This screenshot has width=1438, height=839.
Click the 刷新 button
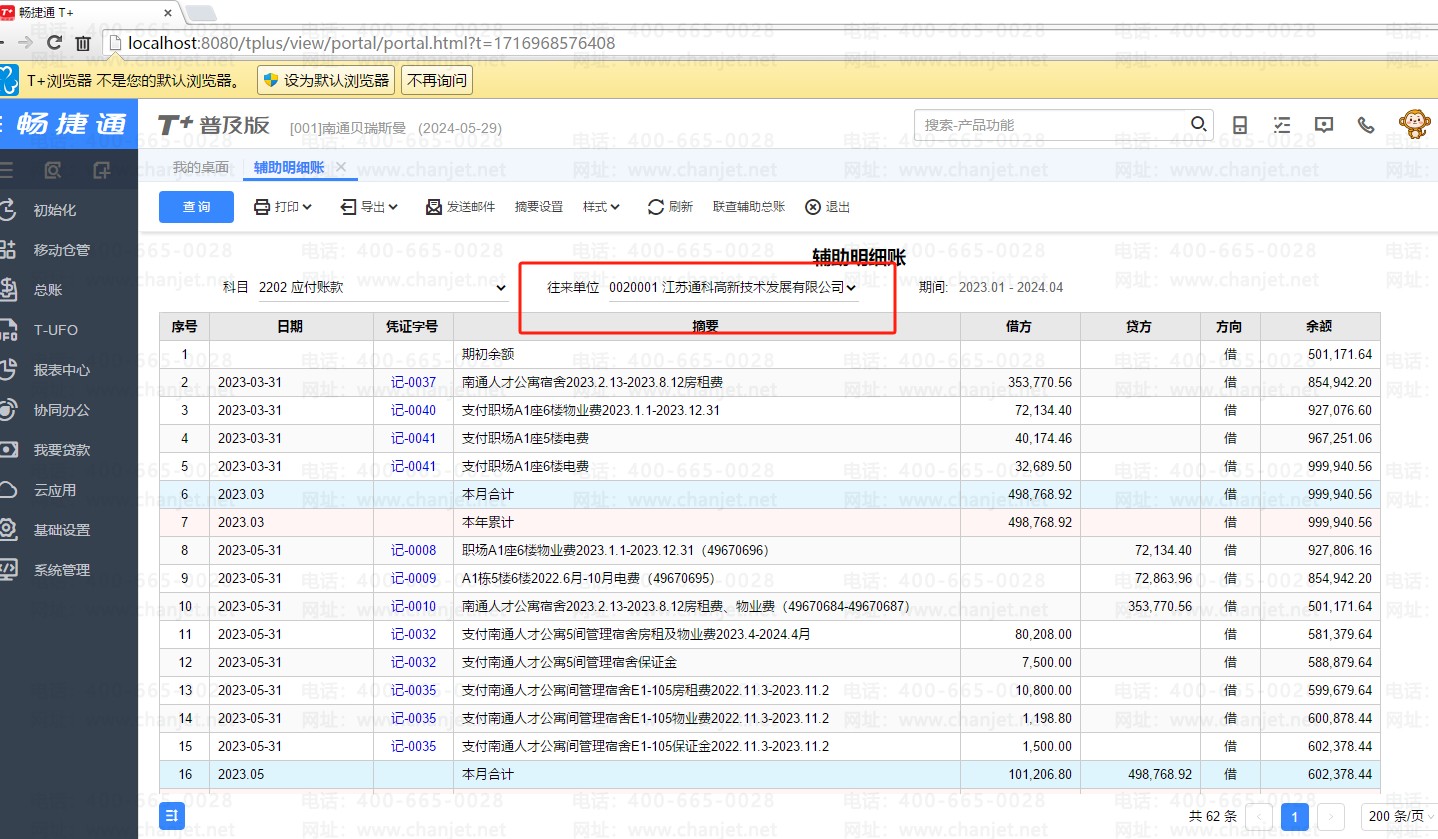[670, 207]
